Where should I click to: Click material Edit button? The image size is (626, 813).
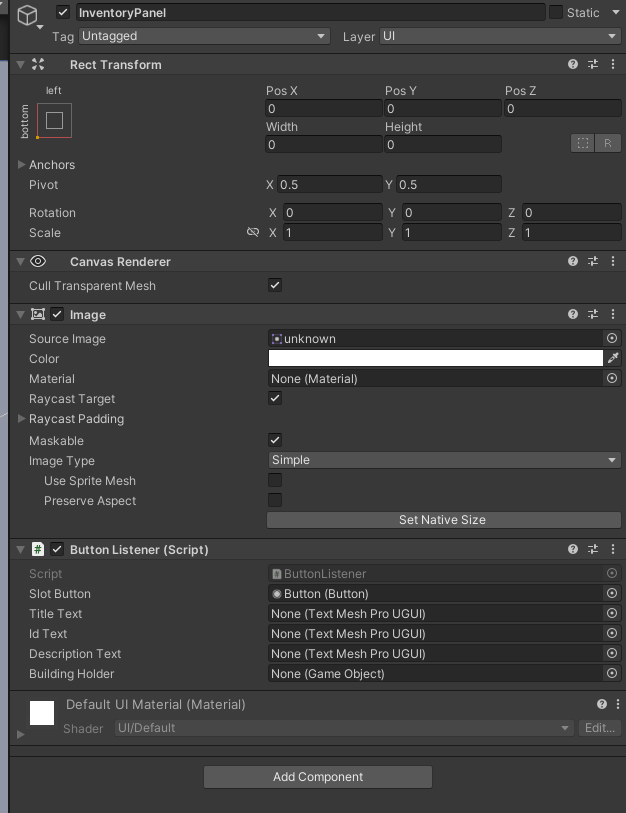600,728
